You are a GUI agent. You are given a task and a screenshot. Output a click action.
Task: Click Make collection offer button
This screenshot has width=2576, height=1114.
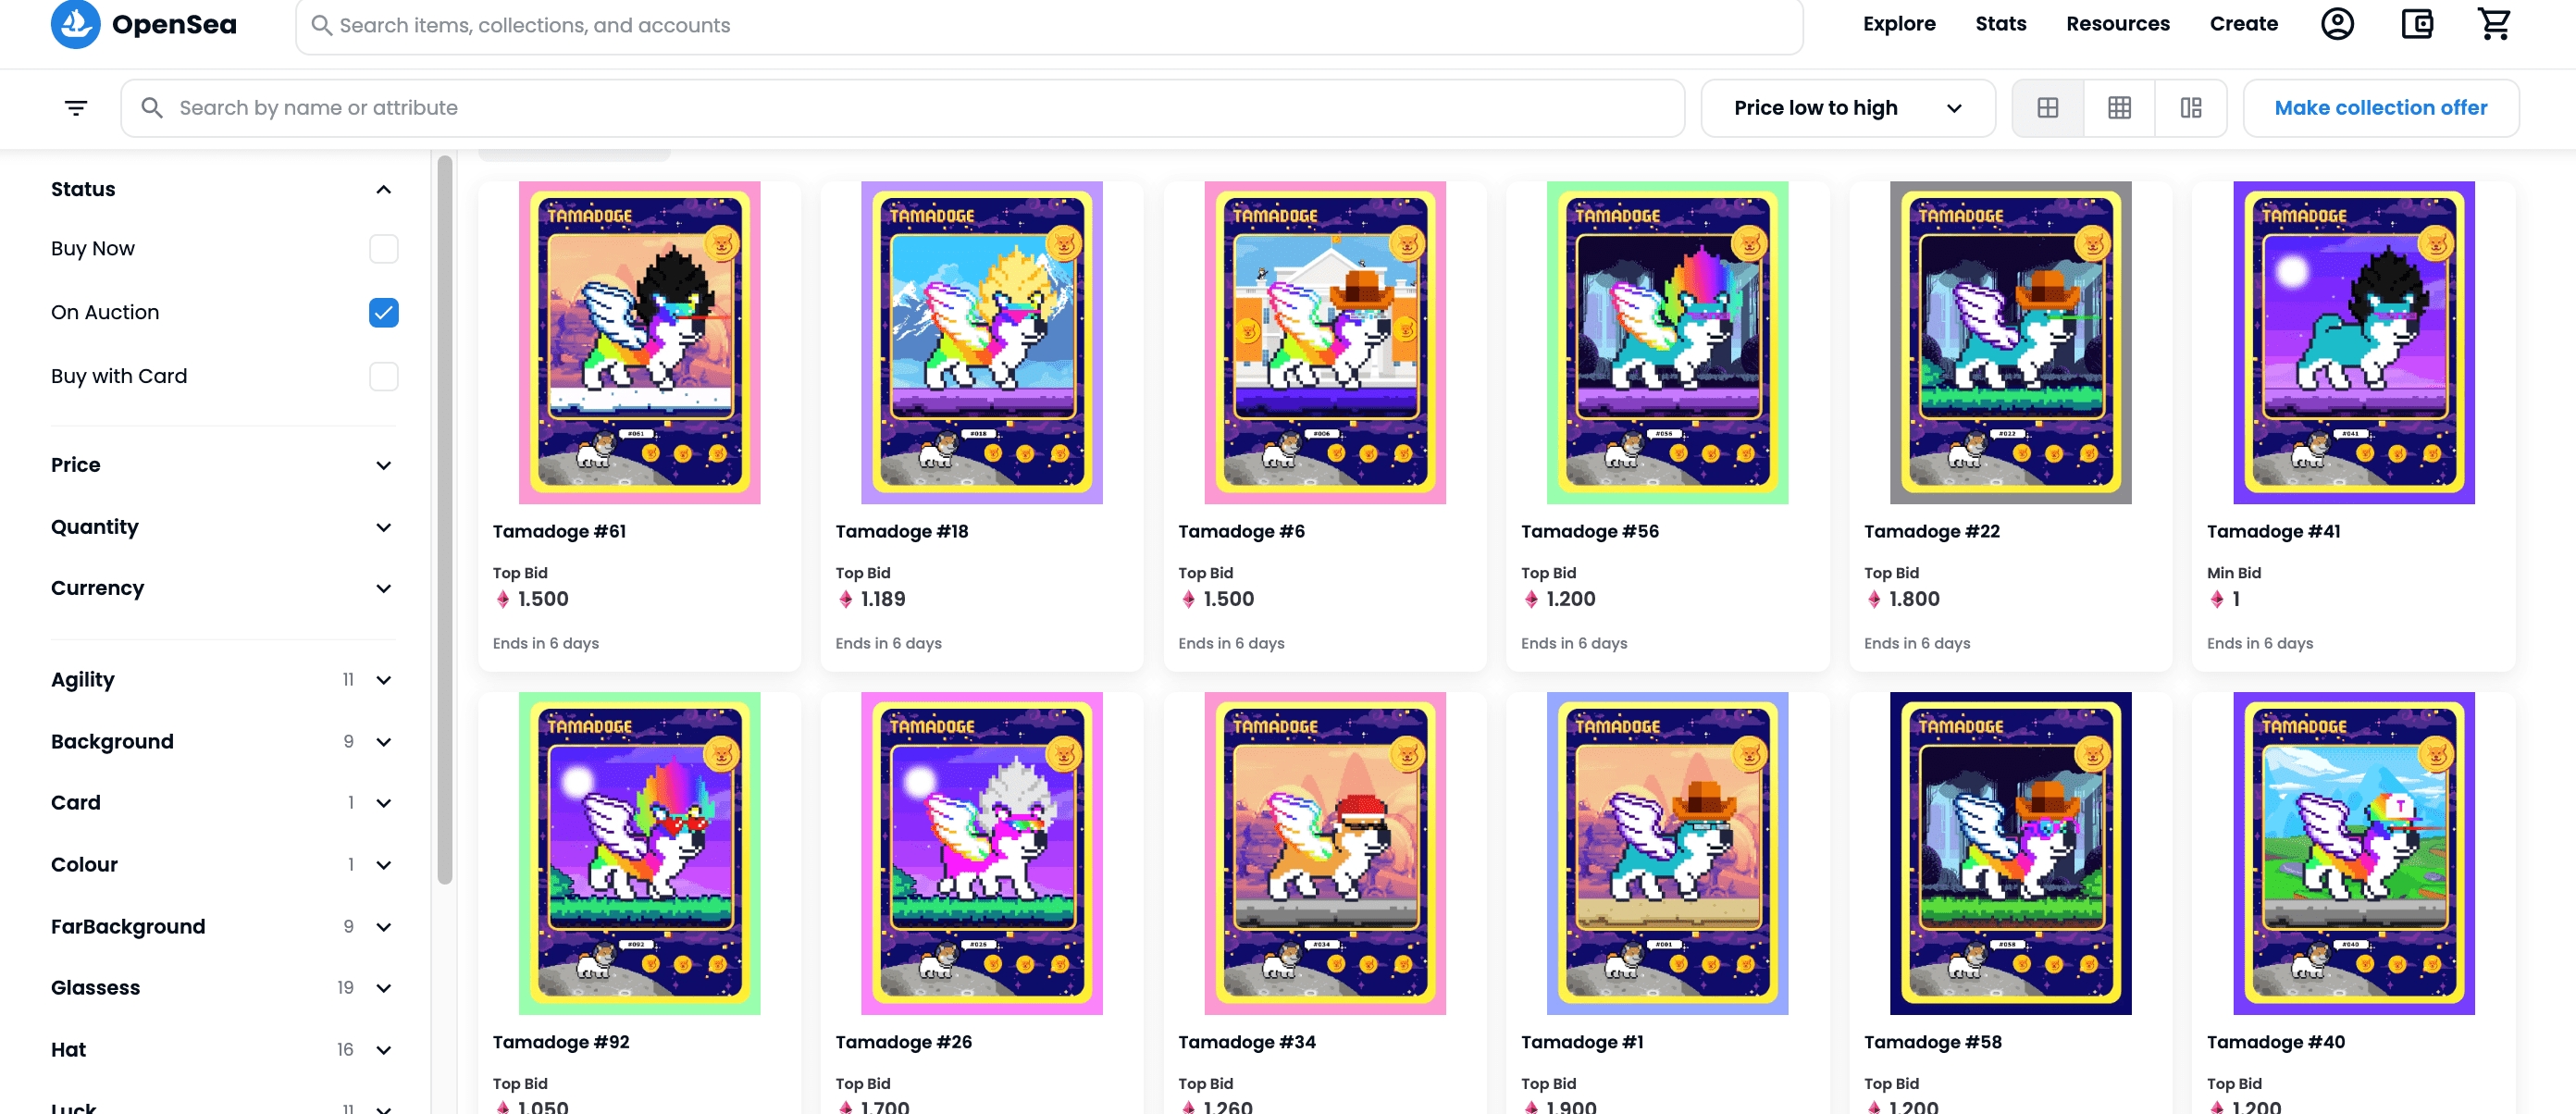pyautogui.click(x=2380, y=108)
